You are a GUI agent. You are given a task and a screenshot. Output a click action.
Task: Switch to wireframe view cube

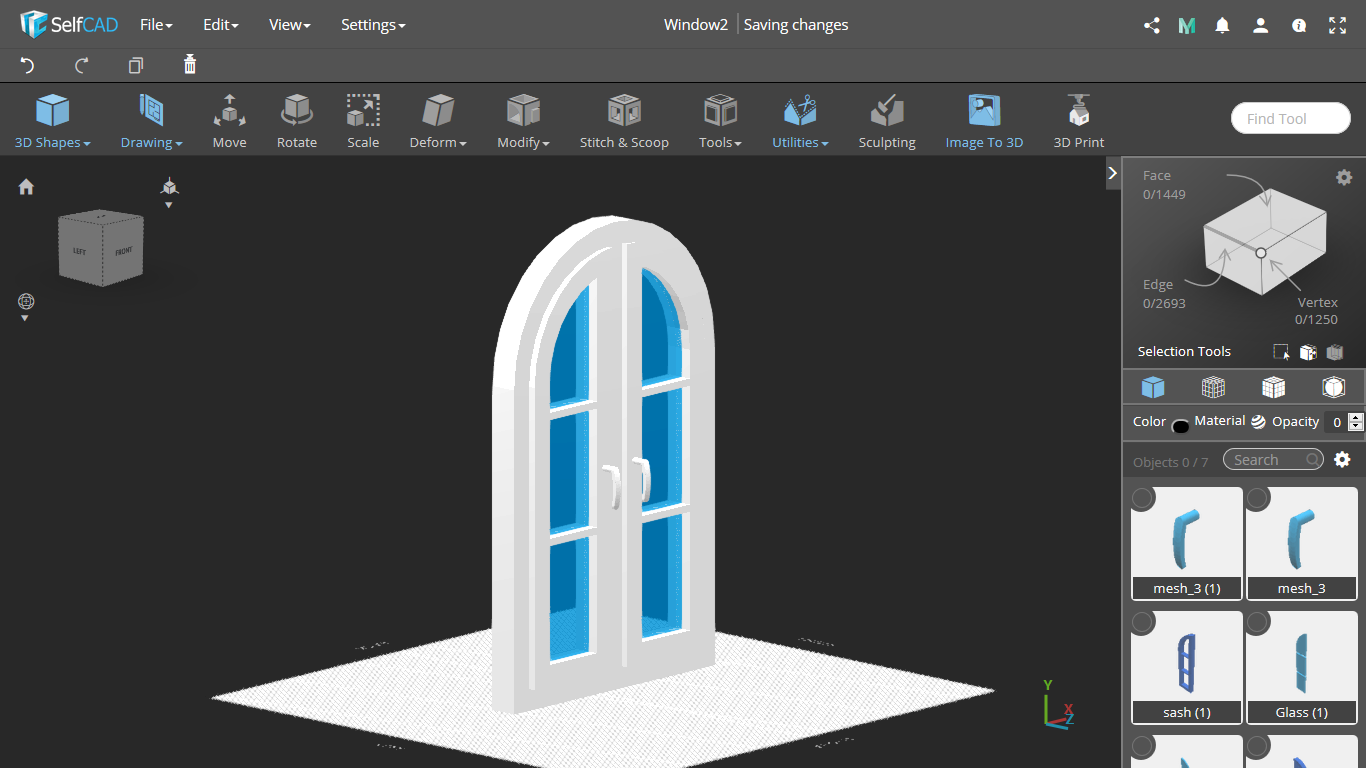pos(1213,387)
